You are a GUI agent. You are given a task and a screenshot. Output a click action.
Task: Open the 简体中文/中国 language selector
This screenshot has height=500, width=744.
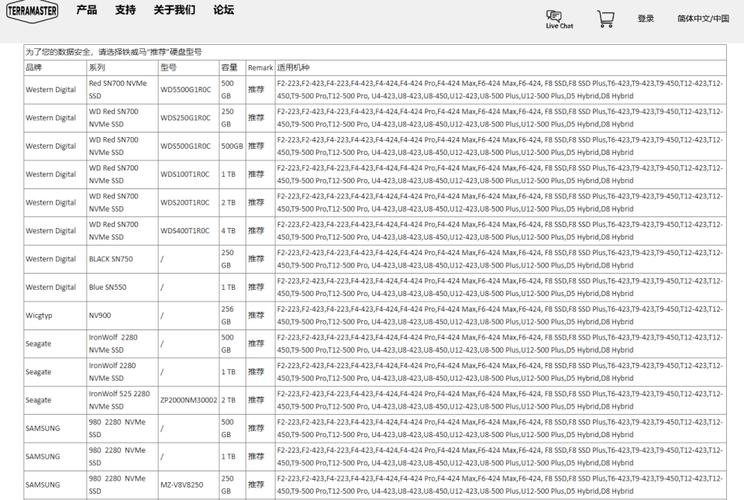[703, 19]
